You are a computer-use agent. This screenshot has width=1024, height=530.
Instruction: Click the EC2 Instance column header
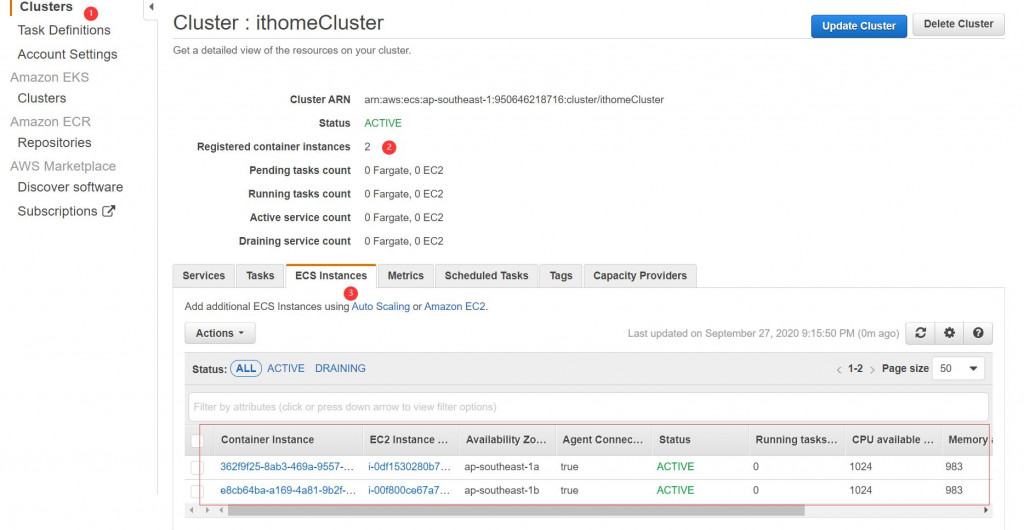(x=409, y=440)
